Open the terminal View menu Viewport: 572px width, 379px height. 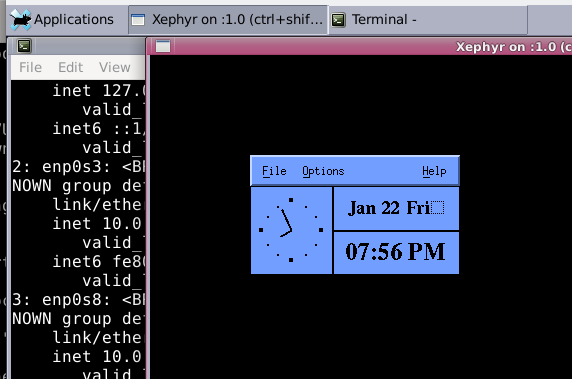115,67
